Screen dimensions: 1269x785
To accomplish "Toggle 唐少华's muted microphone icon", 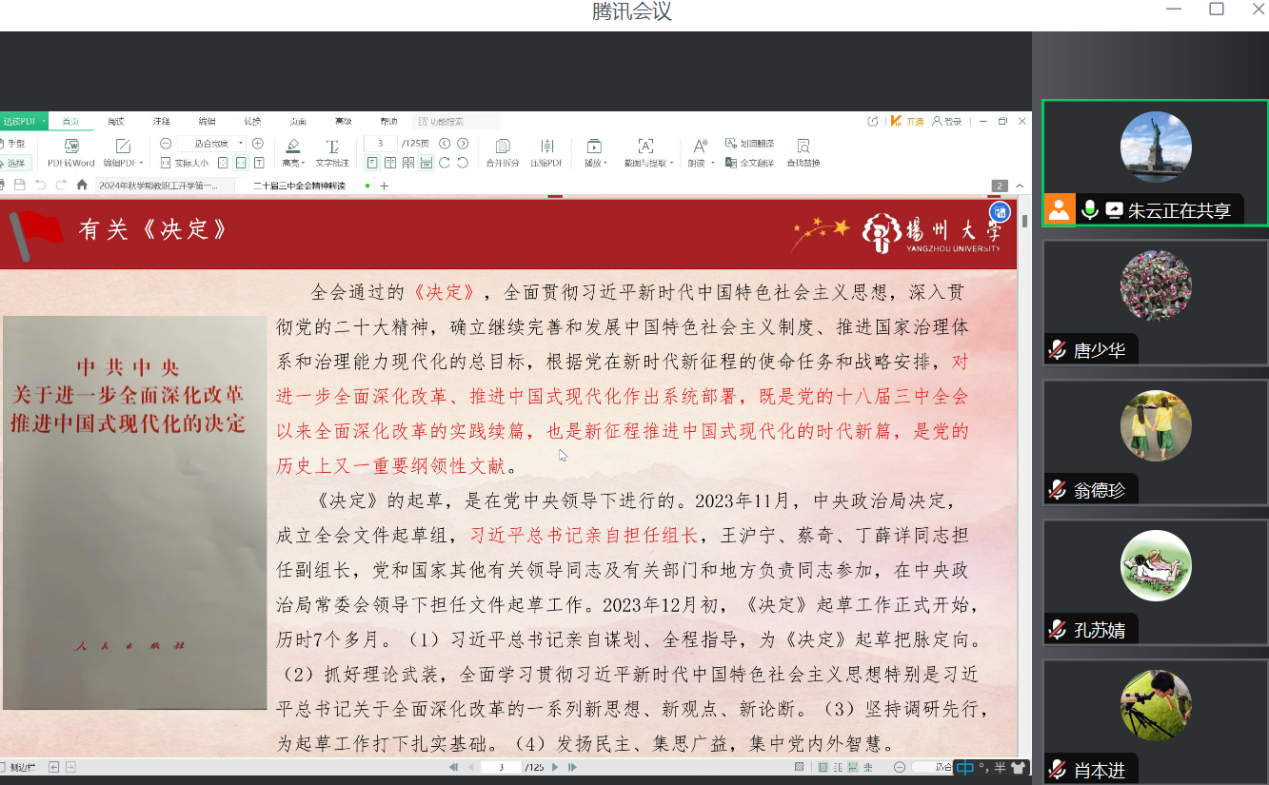I will point(1057,350).
